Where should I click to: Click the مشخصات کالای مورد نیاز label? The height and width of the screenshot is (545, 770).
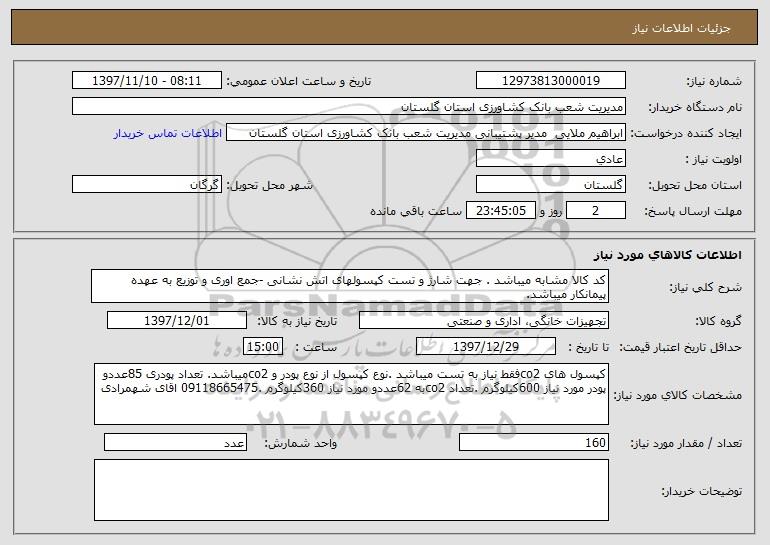[x=678, y=395]
